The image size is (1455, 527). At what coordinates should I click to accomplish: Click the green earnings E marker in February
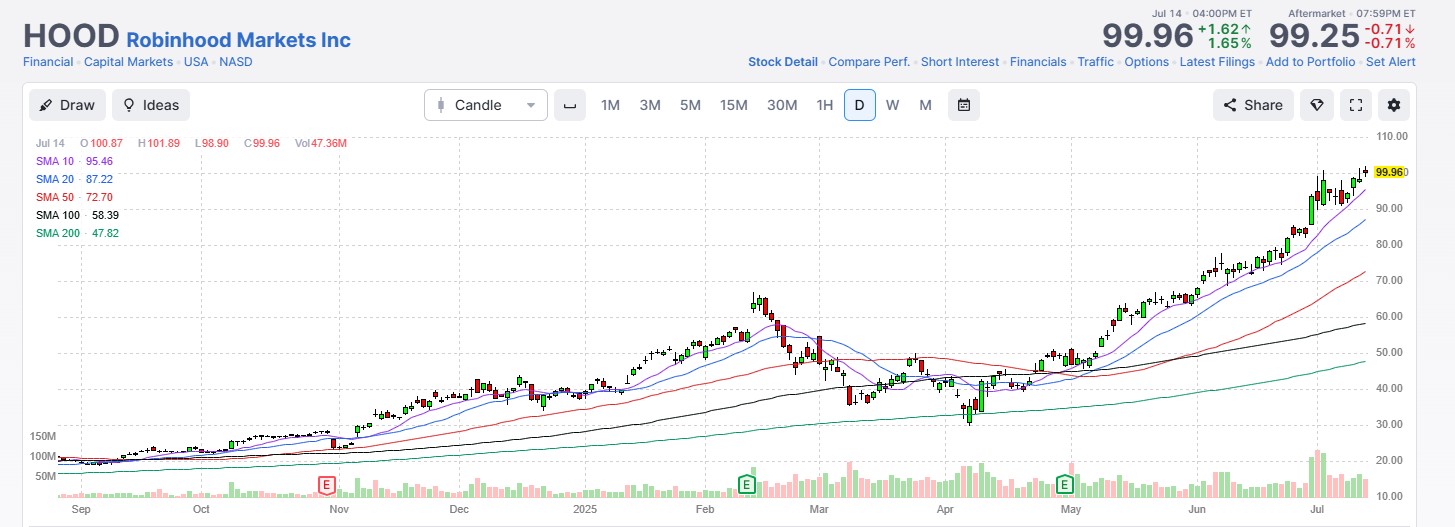click(745, 485)
